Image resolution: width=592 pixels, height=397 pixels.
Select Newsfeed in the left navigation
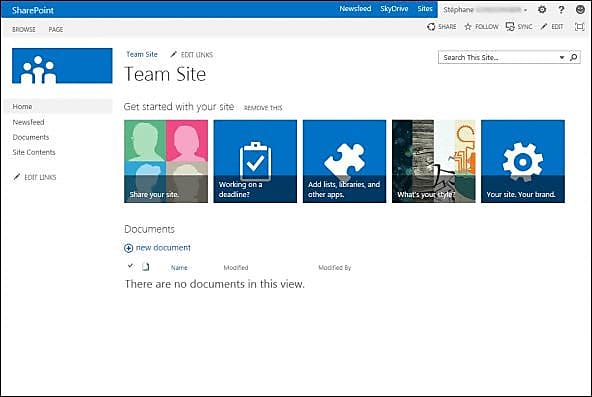click(28, 122)
